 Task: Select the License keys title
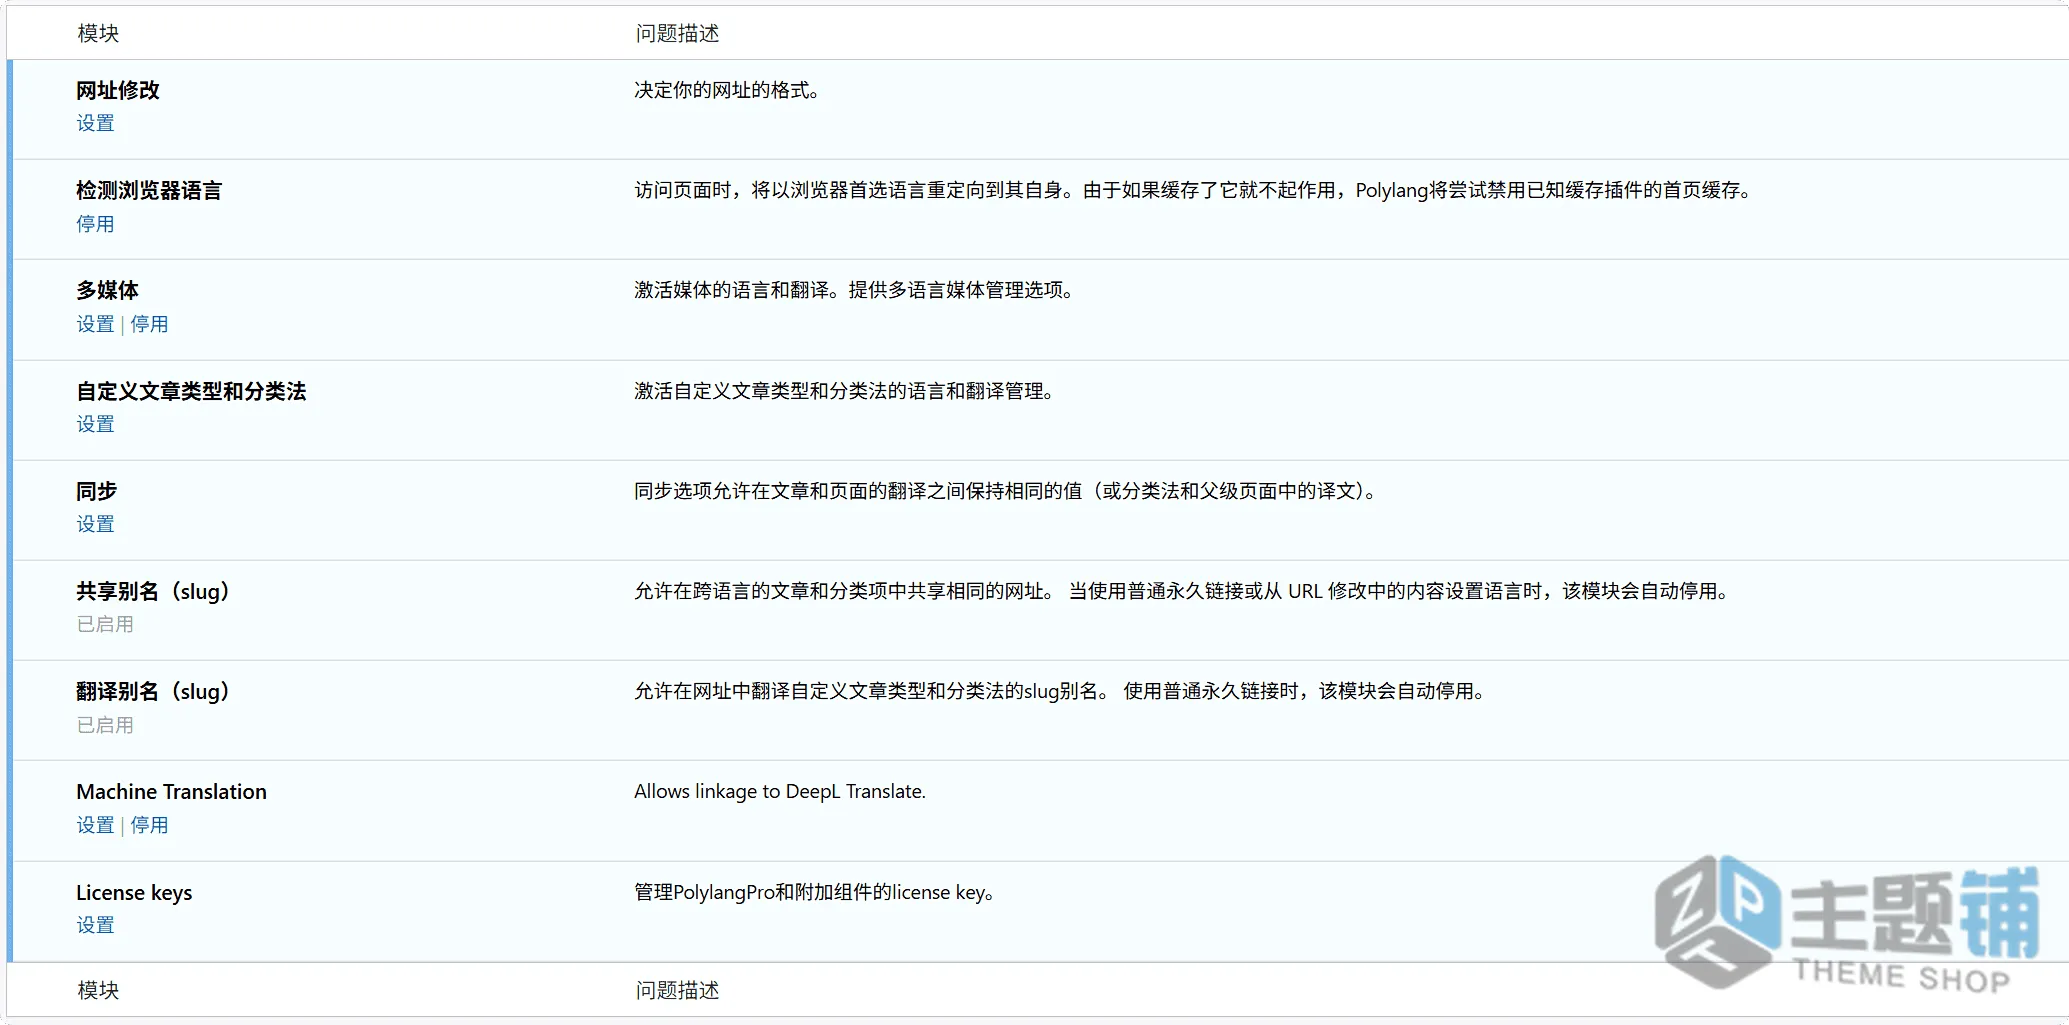tap(134, 892)
